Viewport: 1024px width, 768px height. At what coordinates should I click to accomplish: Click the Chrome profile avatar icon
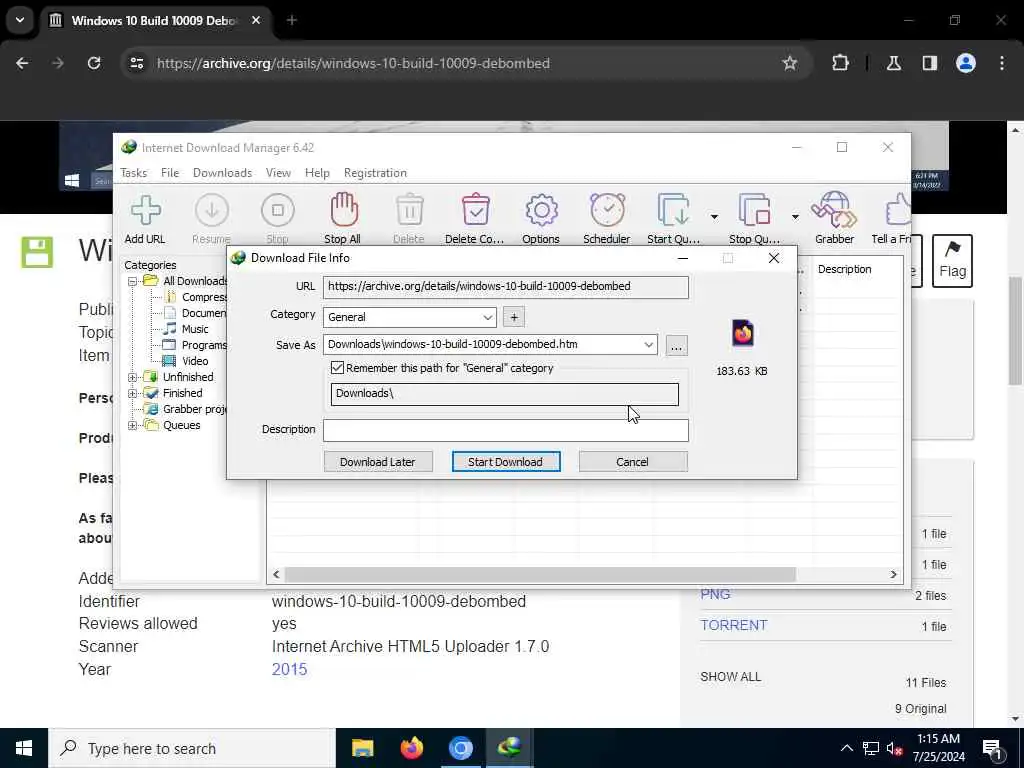click(965, 63)
